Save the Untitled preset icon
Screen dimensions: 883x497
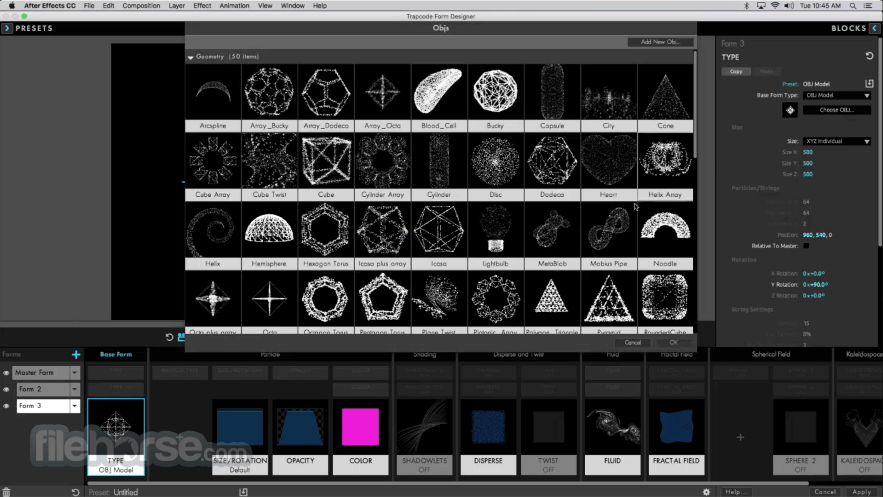coord(243,492)
